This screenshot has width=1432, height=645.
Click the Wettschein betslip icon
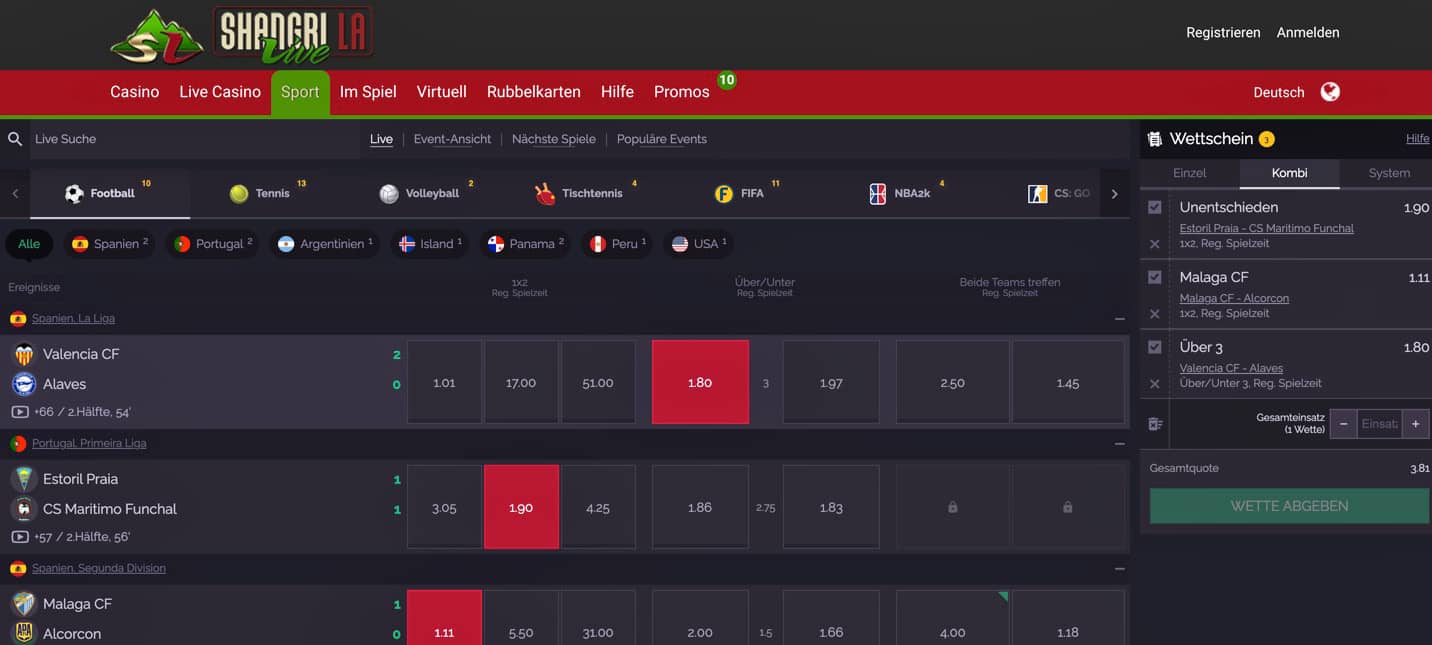tap(1155, 139)
